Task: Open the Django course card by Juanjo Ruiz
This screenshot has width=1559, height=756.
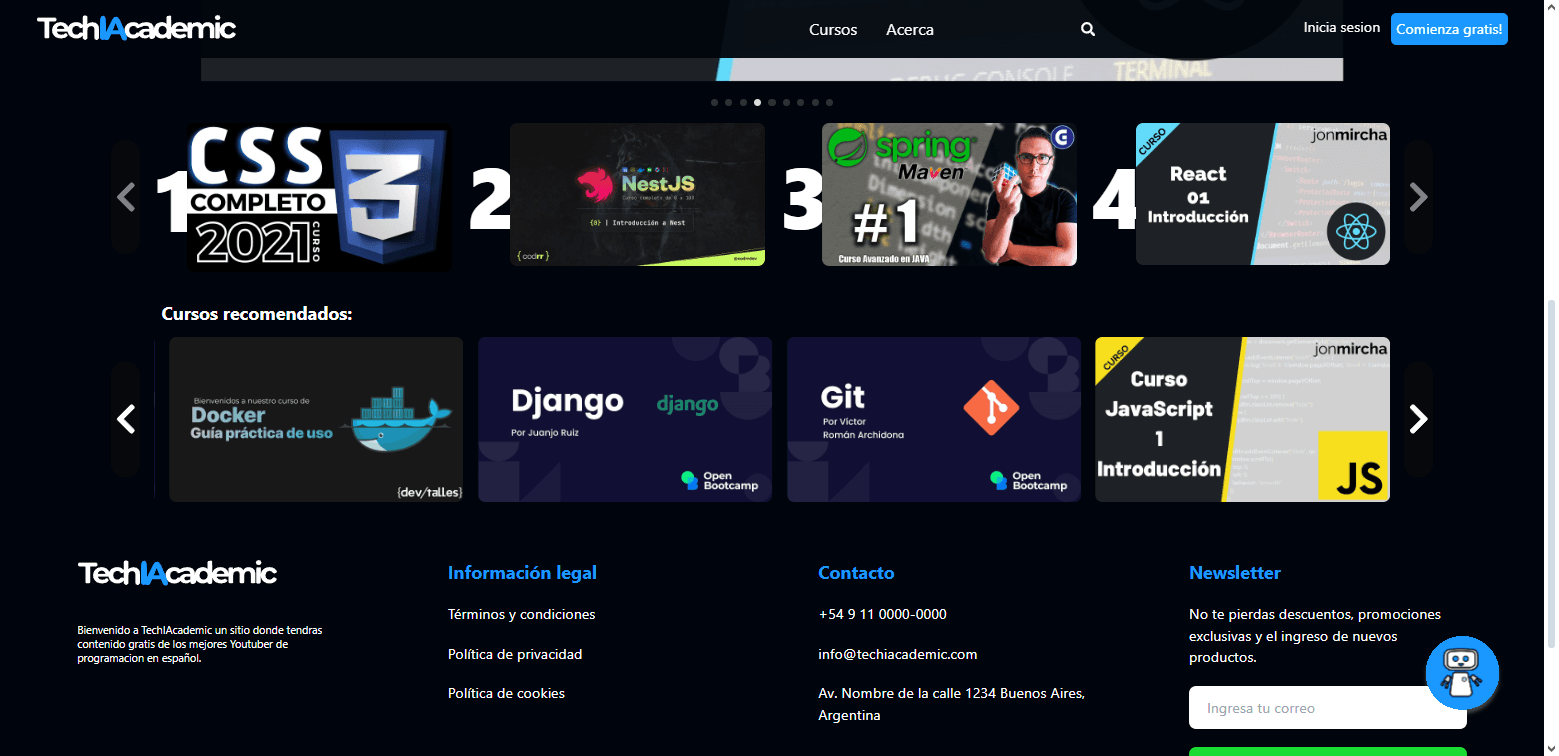Action: point(625,419)
